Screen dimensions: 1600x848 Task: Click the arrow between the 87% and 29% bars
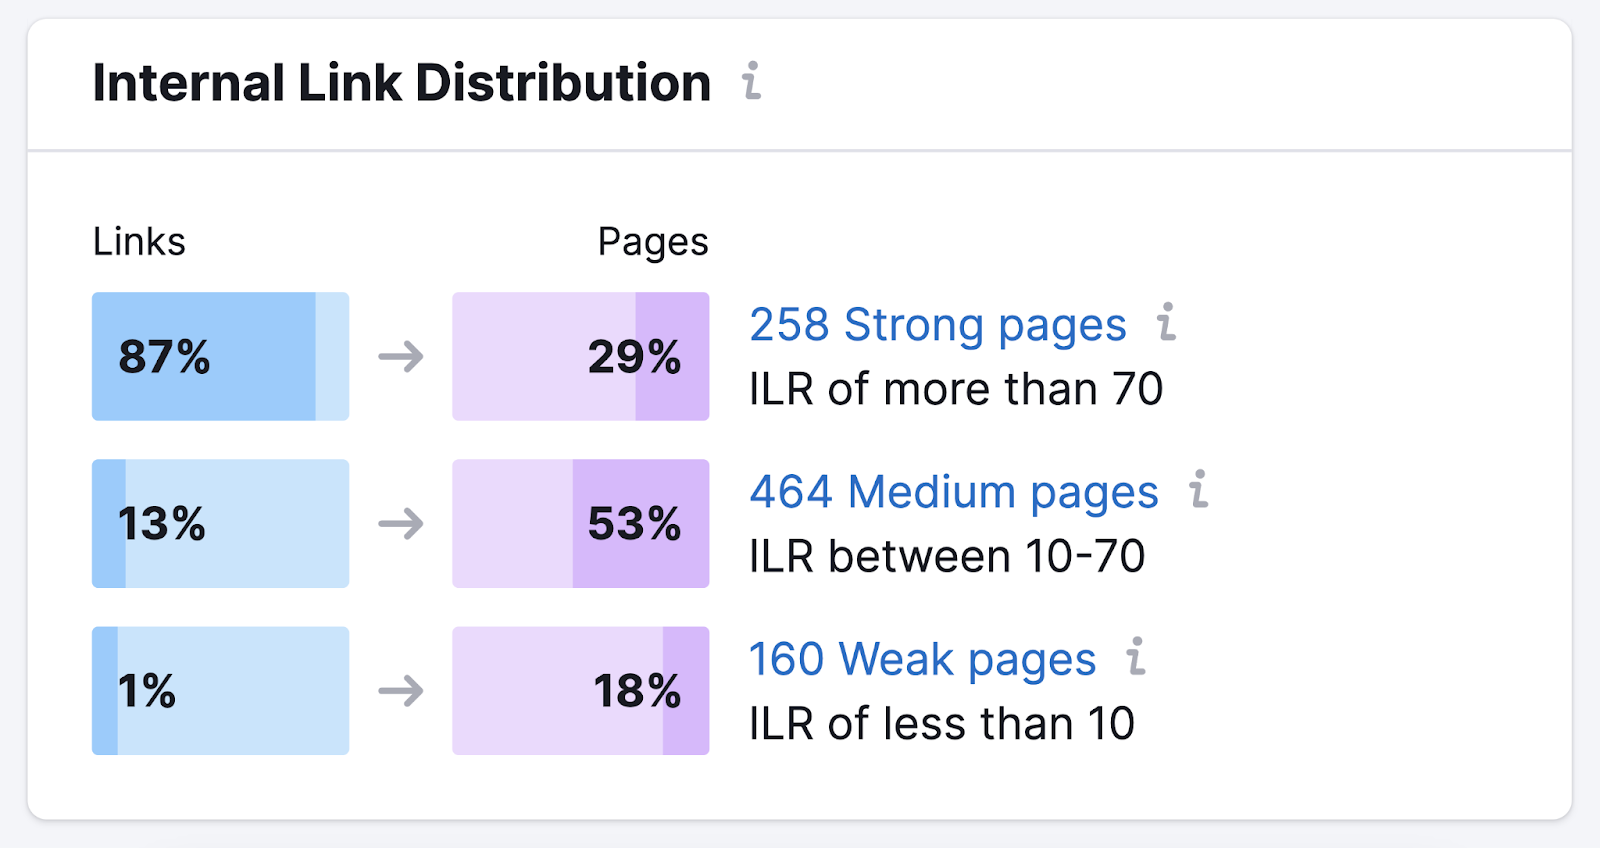401,357
